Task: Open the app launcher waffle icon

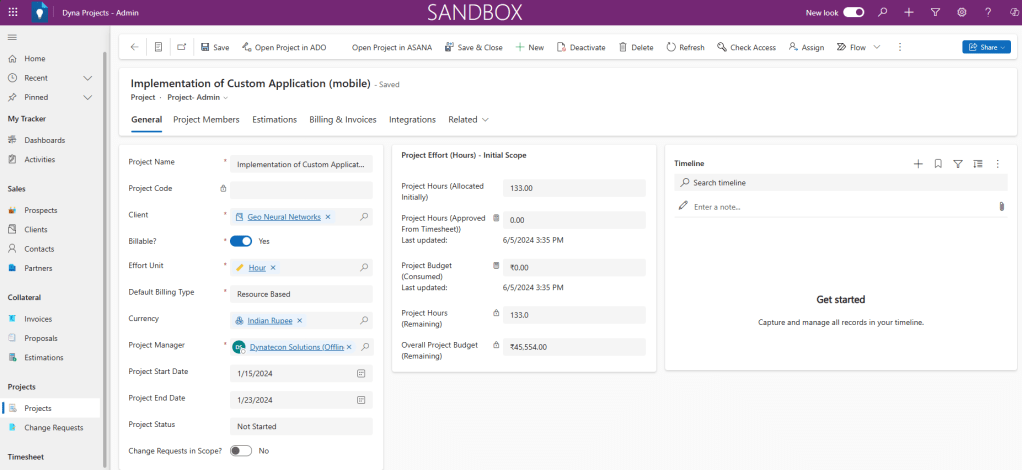Action: 13,12
